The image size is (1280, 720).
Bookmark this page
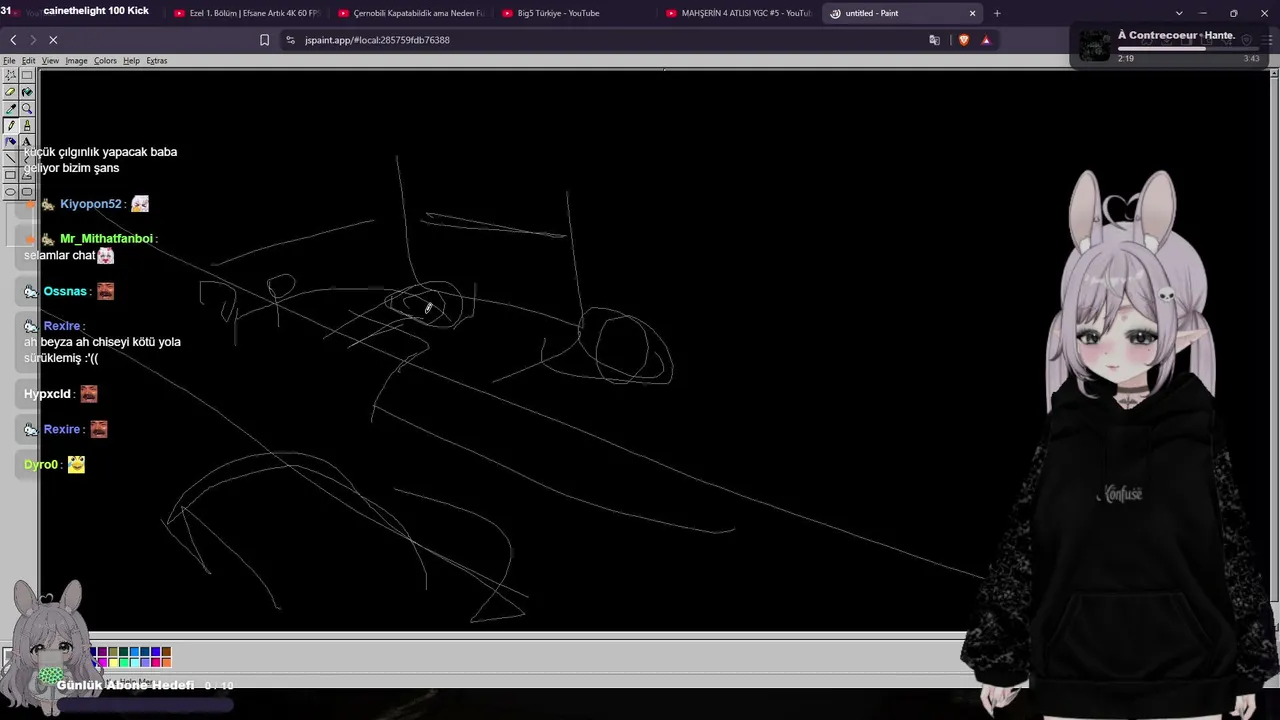point(264,40)
